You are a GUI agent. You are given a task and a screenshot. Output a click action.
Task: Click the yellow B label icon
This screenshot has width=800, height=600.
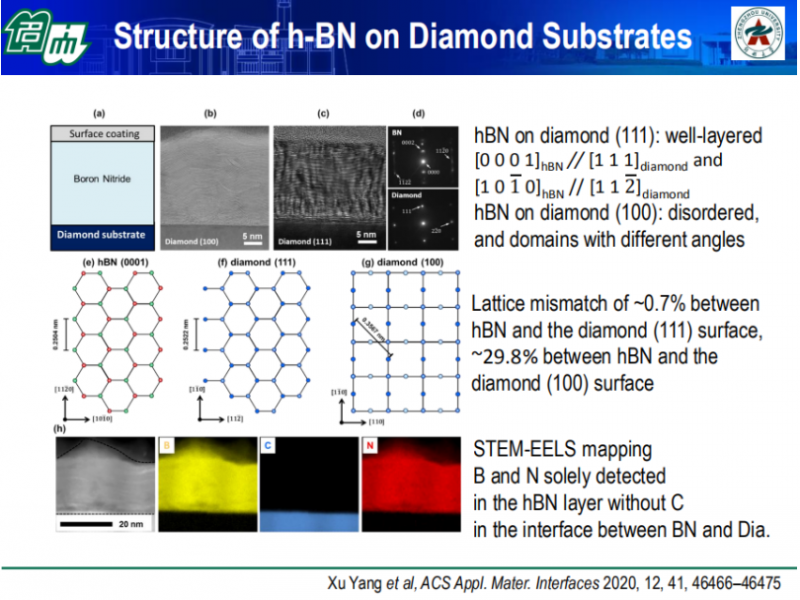[166, 445]
